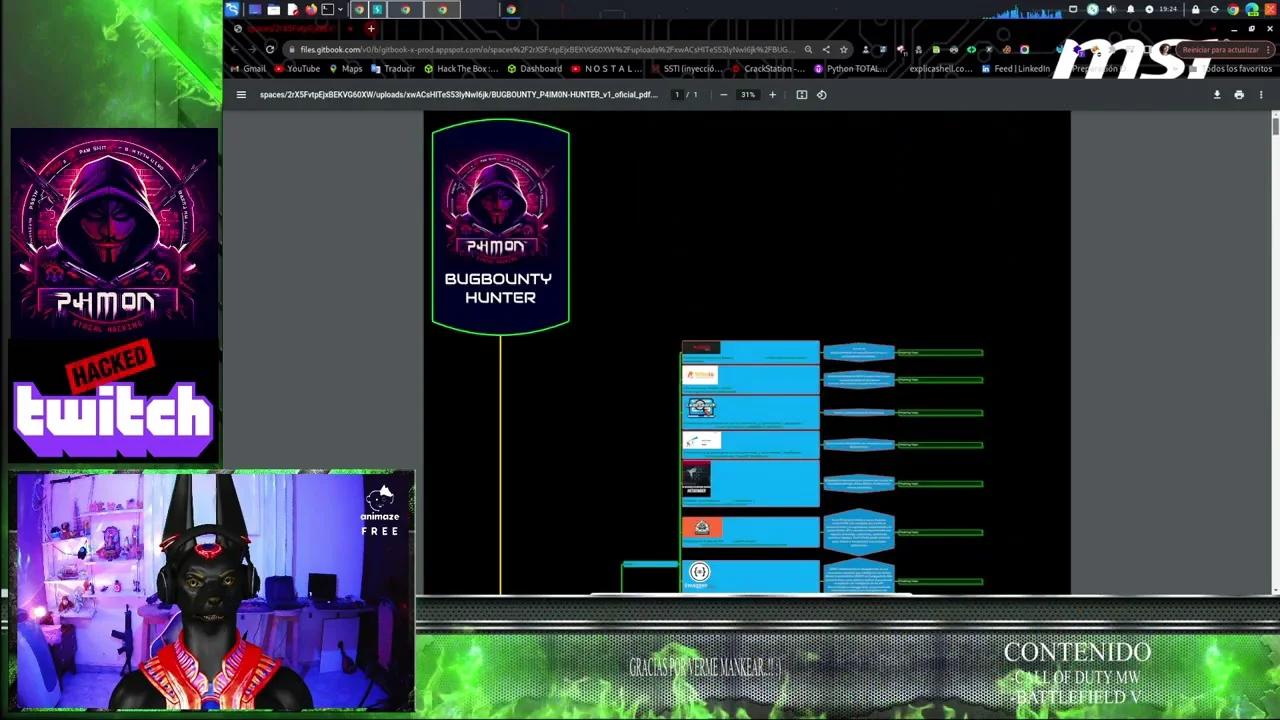The width and height of the screenshot is (1280, 720).
Task: Bookmark this page with the star icon
Action: (x=843, y=49)
